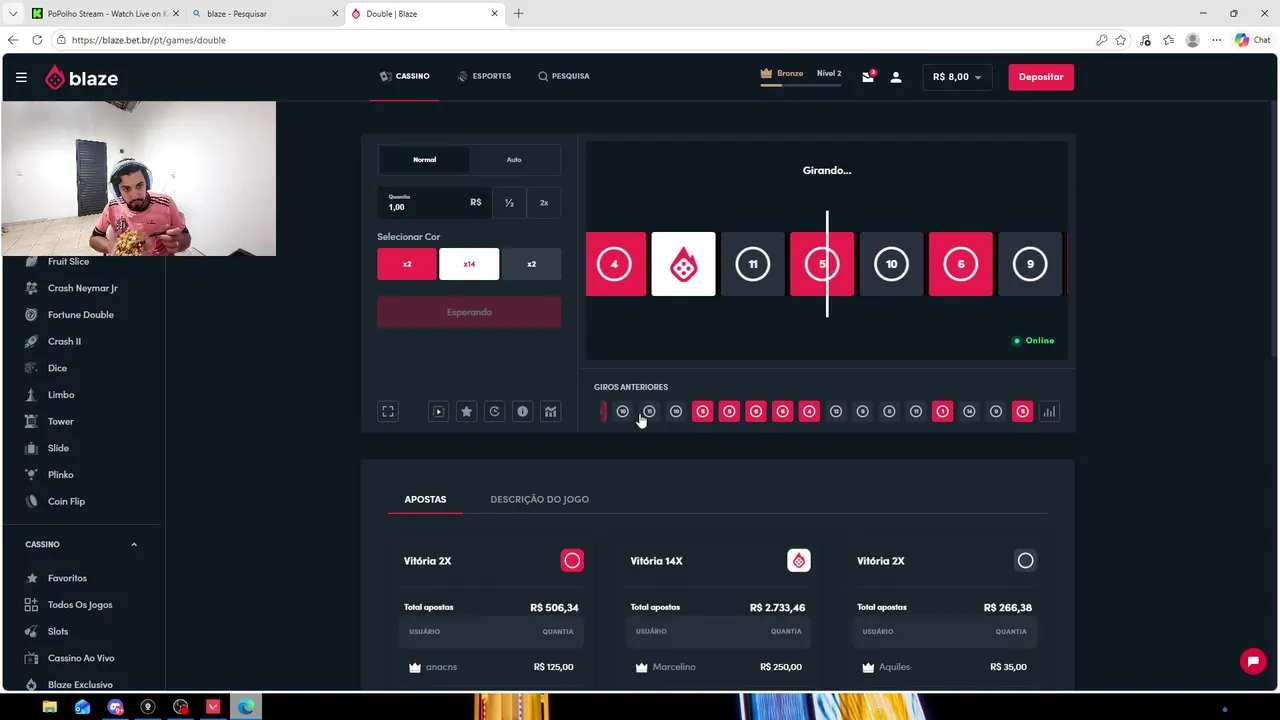The image size is (1280, 720).
Task: Open Crash II game
Action: coord(64,341)
